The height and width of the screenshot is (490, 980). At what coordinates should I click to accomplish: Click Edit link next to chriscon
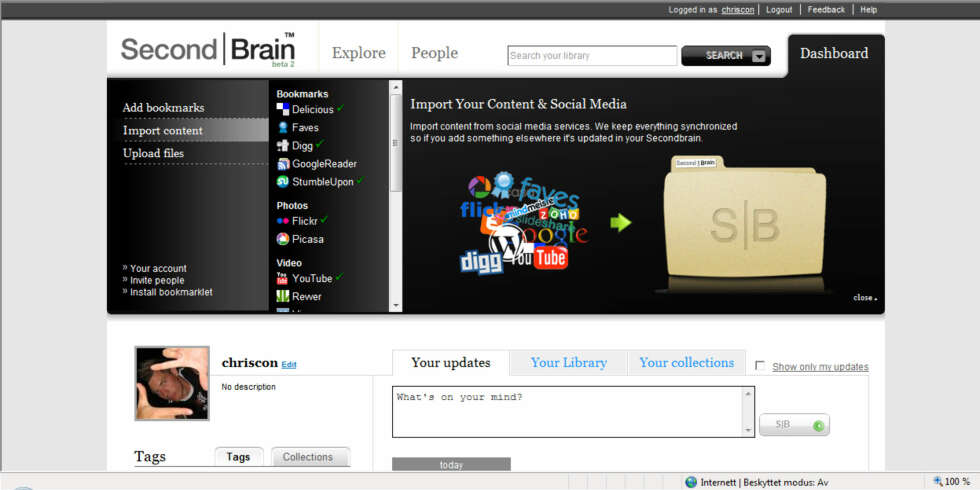[289, 365]
